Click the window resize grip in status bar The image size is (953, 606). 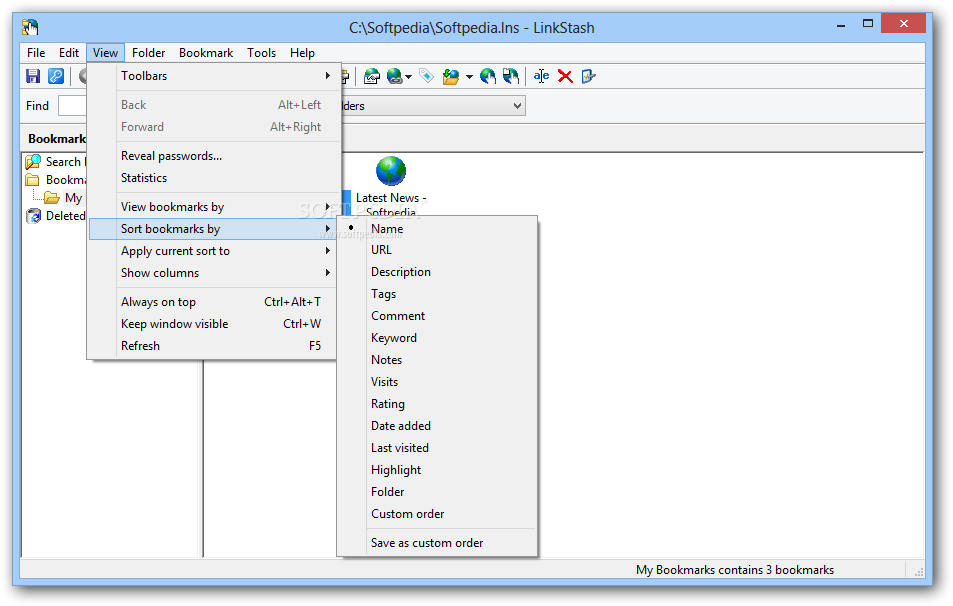coord(919,571)
